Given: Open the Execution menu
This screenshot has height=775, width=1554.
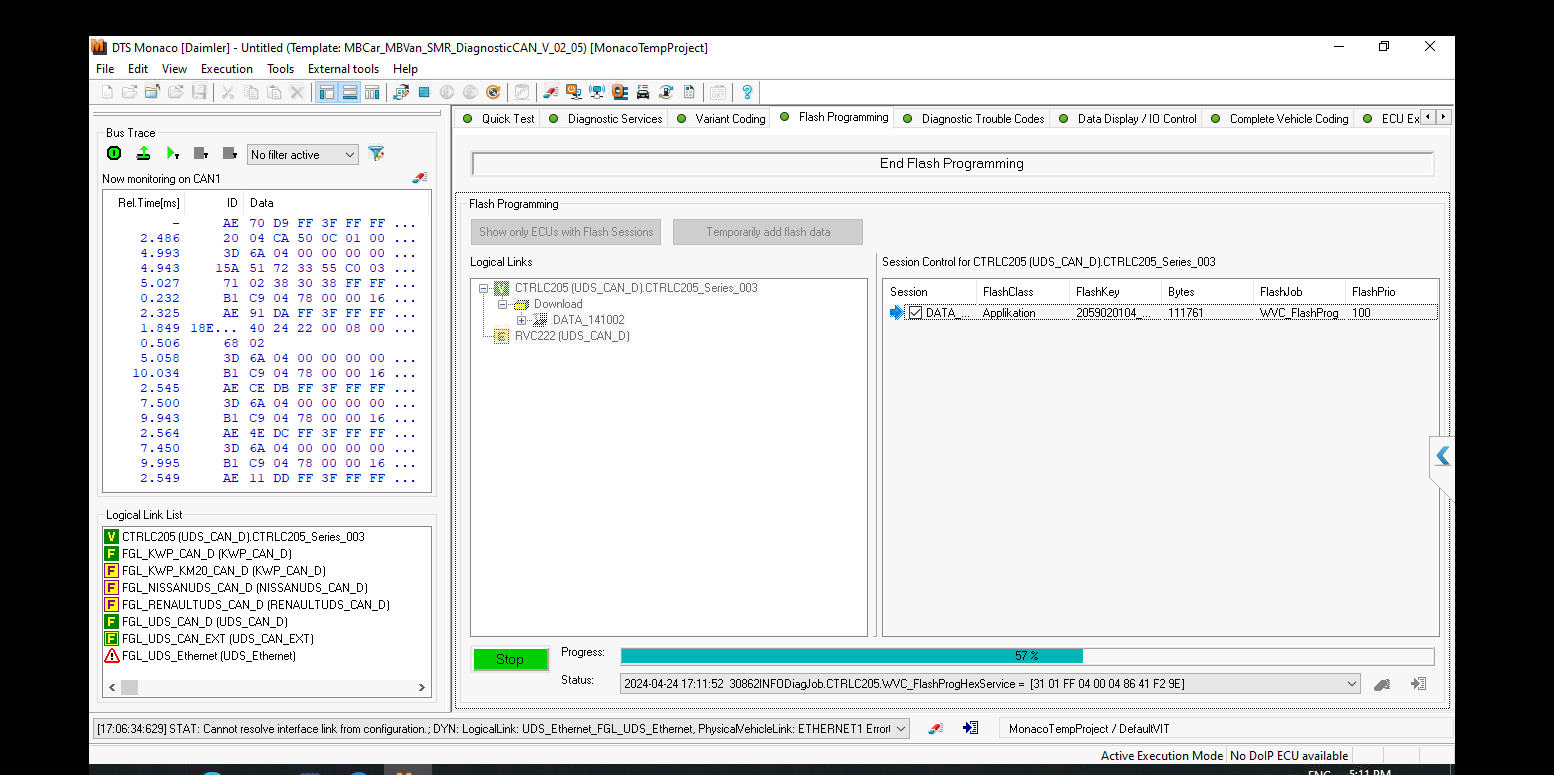Looking at the screenshot, I should 226,69.
